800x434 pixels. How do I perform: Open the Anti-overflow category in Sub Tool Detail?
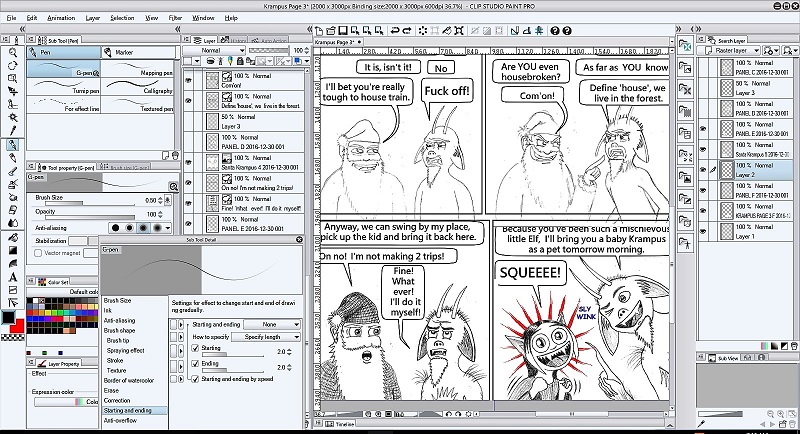(120, 421)
